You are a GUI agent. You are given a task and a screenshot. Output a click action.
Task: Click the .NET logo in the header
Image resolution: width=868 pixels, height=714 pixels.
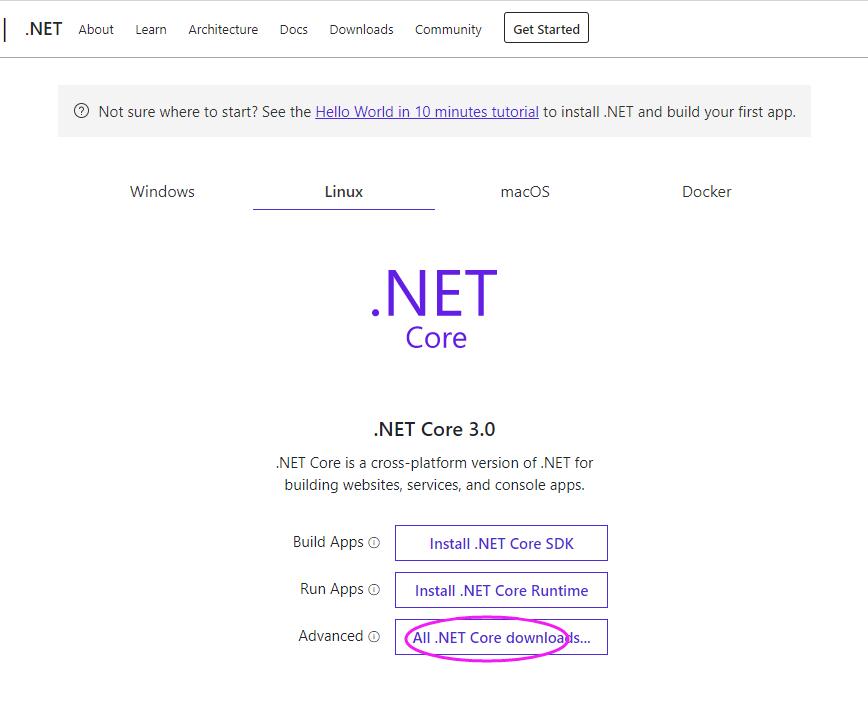(x=42, y=28)
